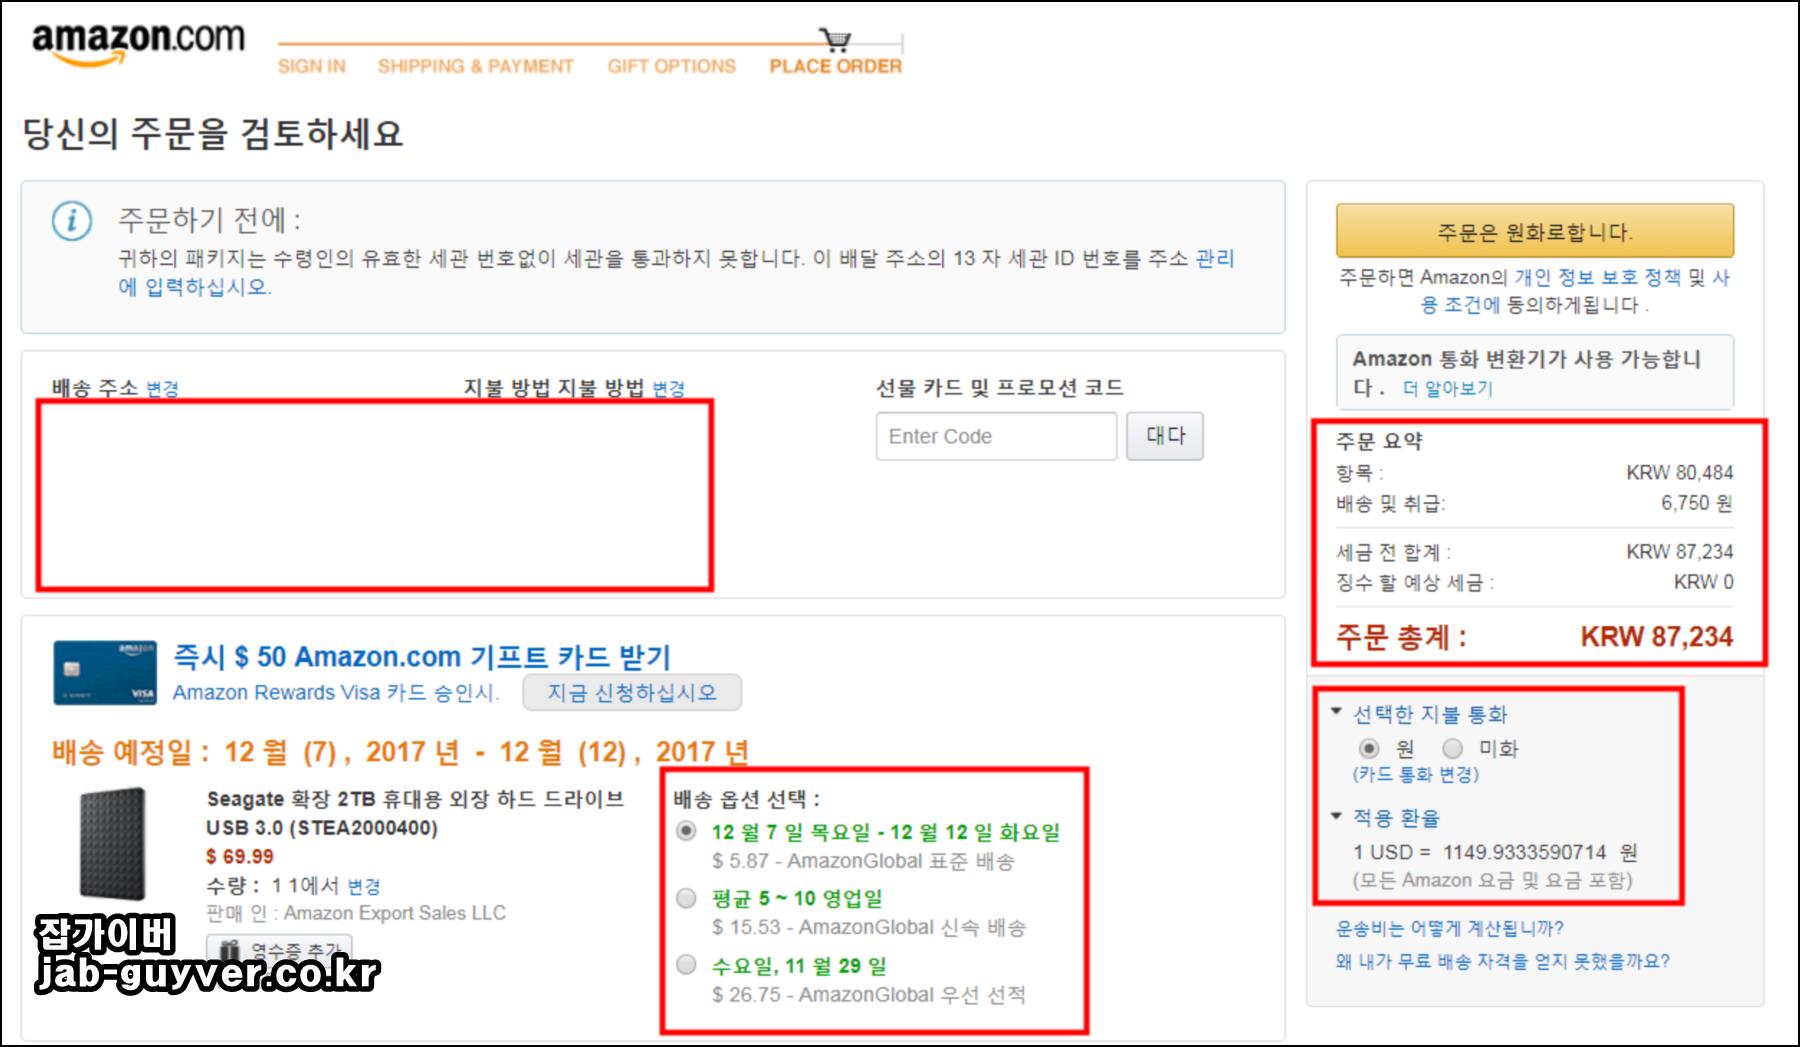The image size is (1800, 1047).
Task: Click the Enter Code promotion field
Action: tap(996, 436)
